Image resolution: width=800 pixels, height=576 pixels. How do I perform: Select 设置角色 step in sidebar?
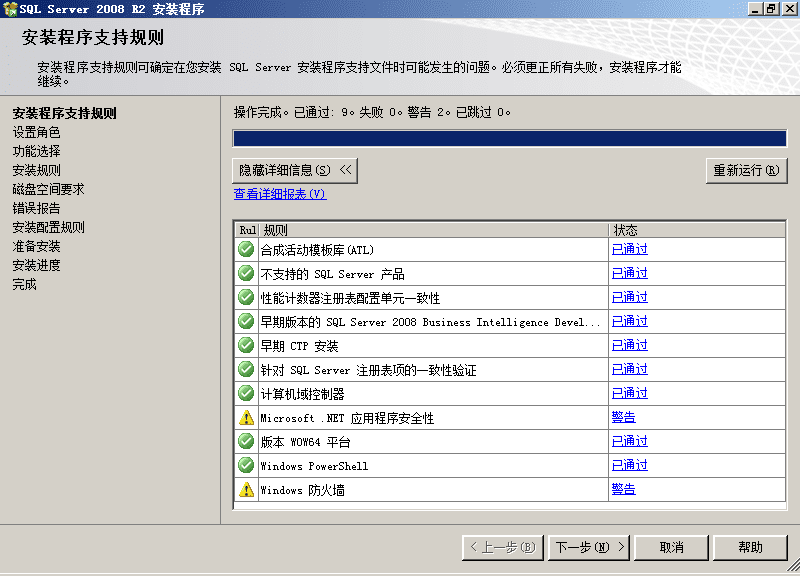(x=36, y=133)
